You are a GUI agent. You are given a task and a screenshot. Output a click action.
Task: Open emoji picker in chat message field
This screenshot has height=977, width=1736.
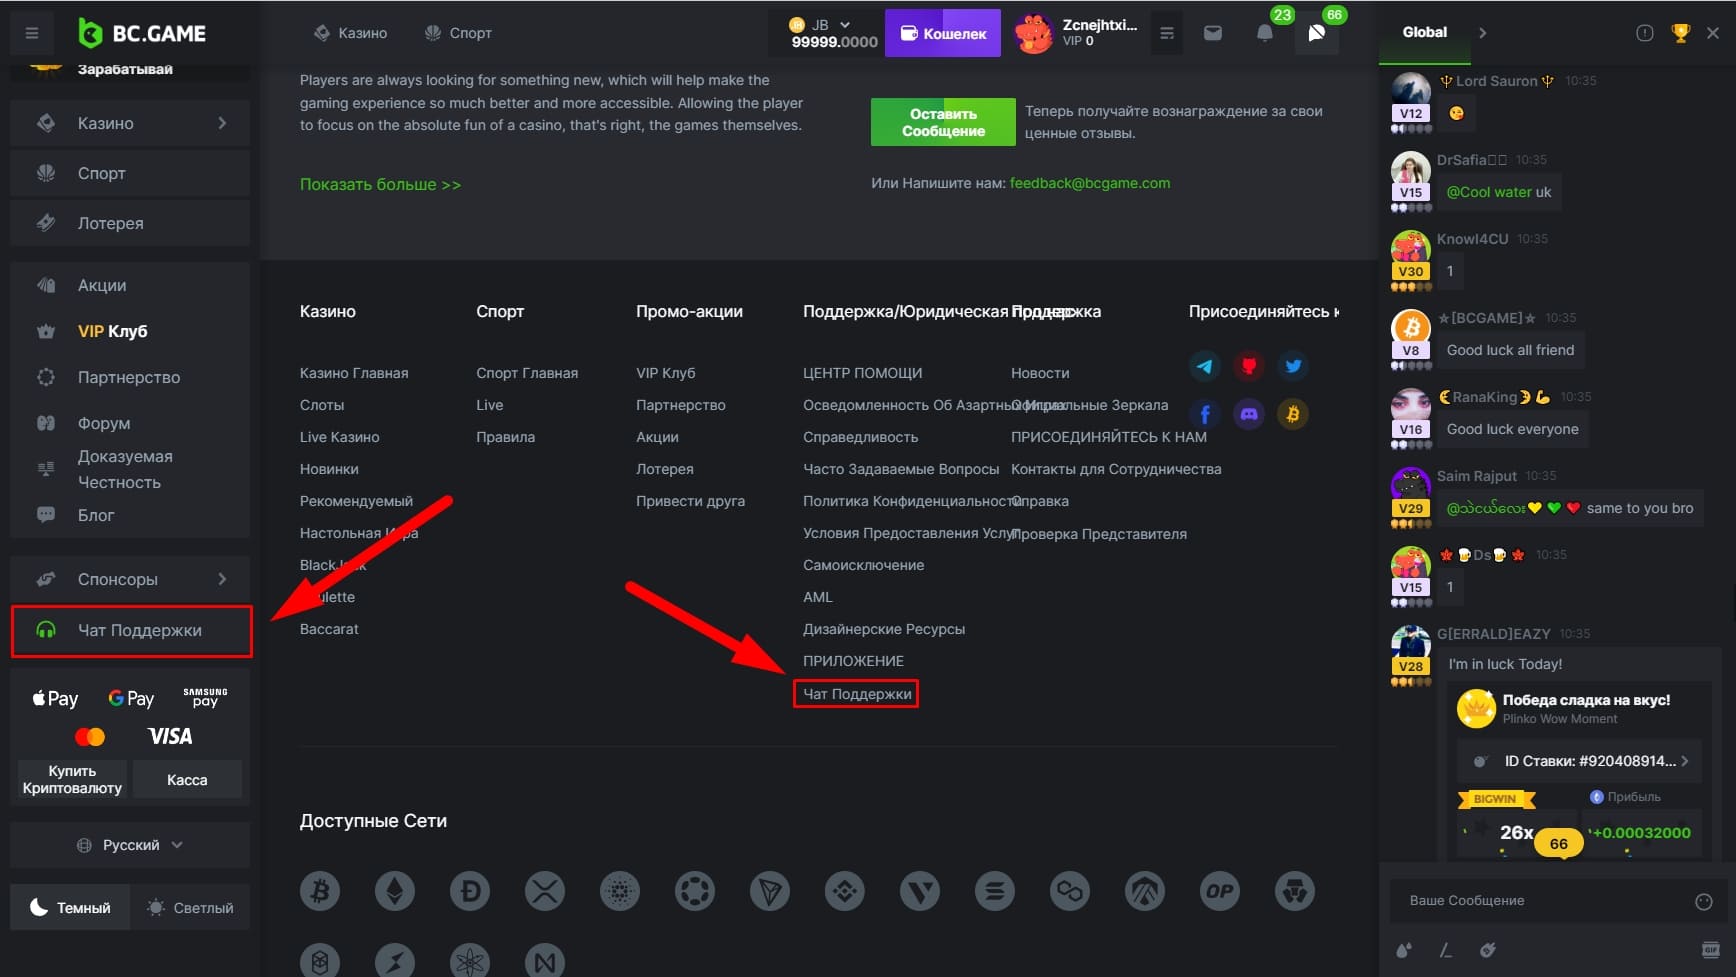pyautogui.click(x=1704, y=902)
